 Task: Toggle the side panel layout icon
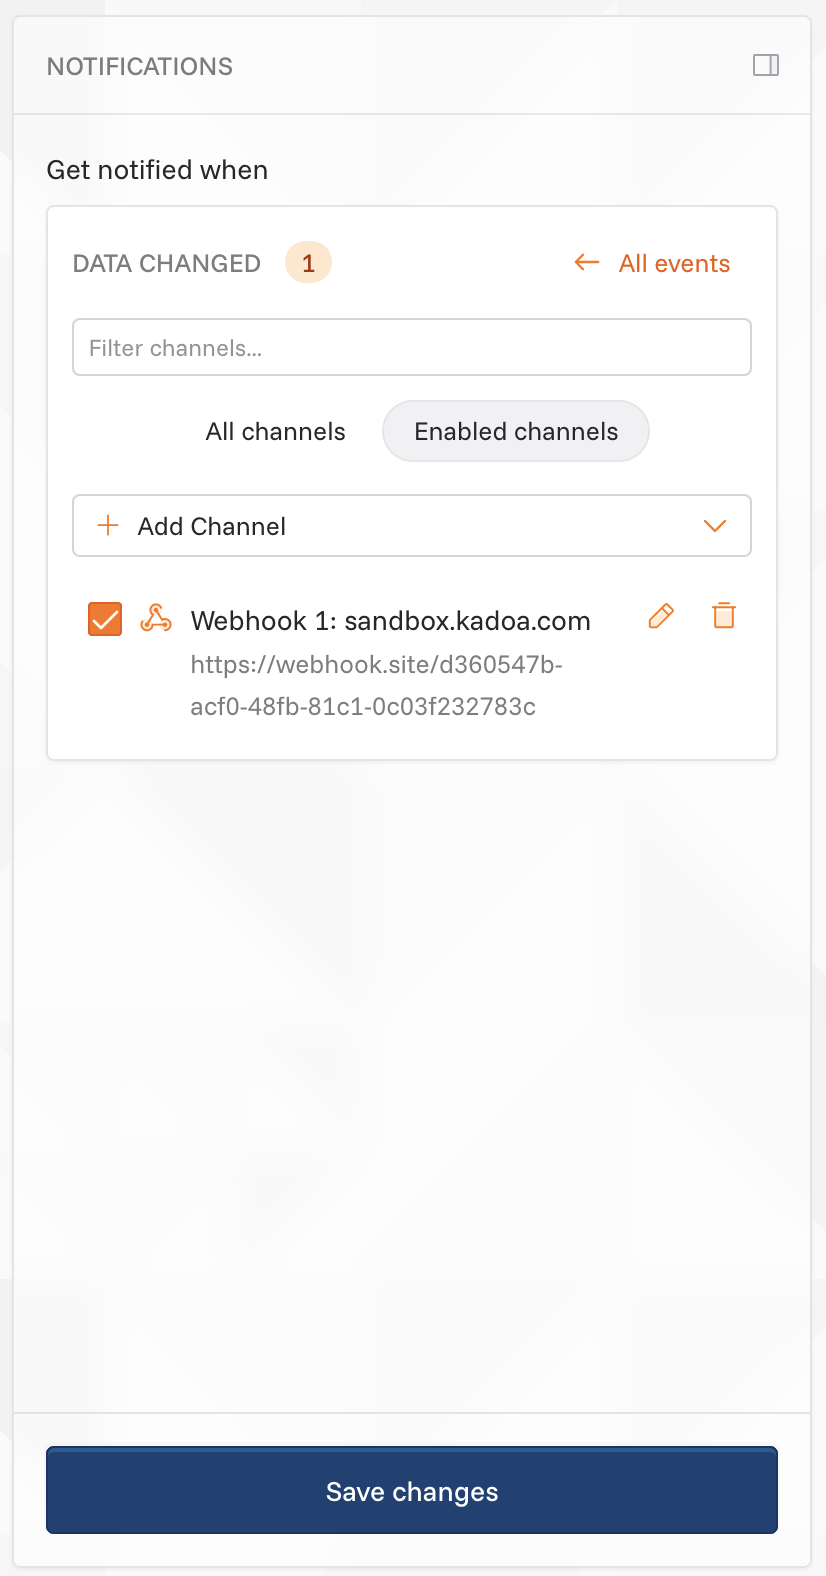(x=766, y=66)
